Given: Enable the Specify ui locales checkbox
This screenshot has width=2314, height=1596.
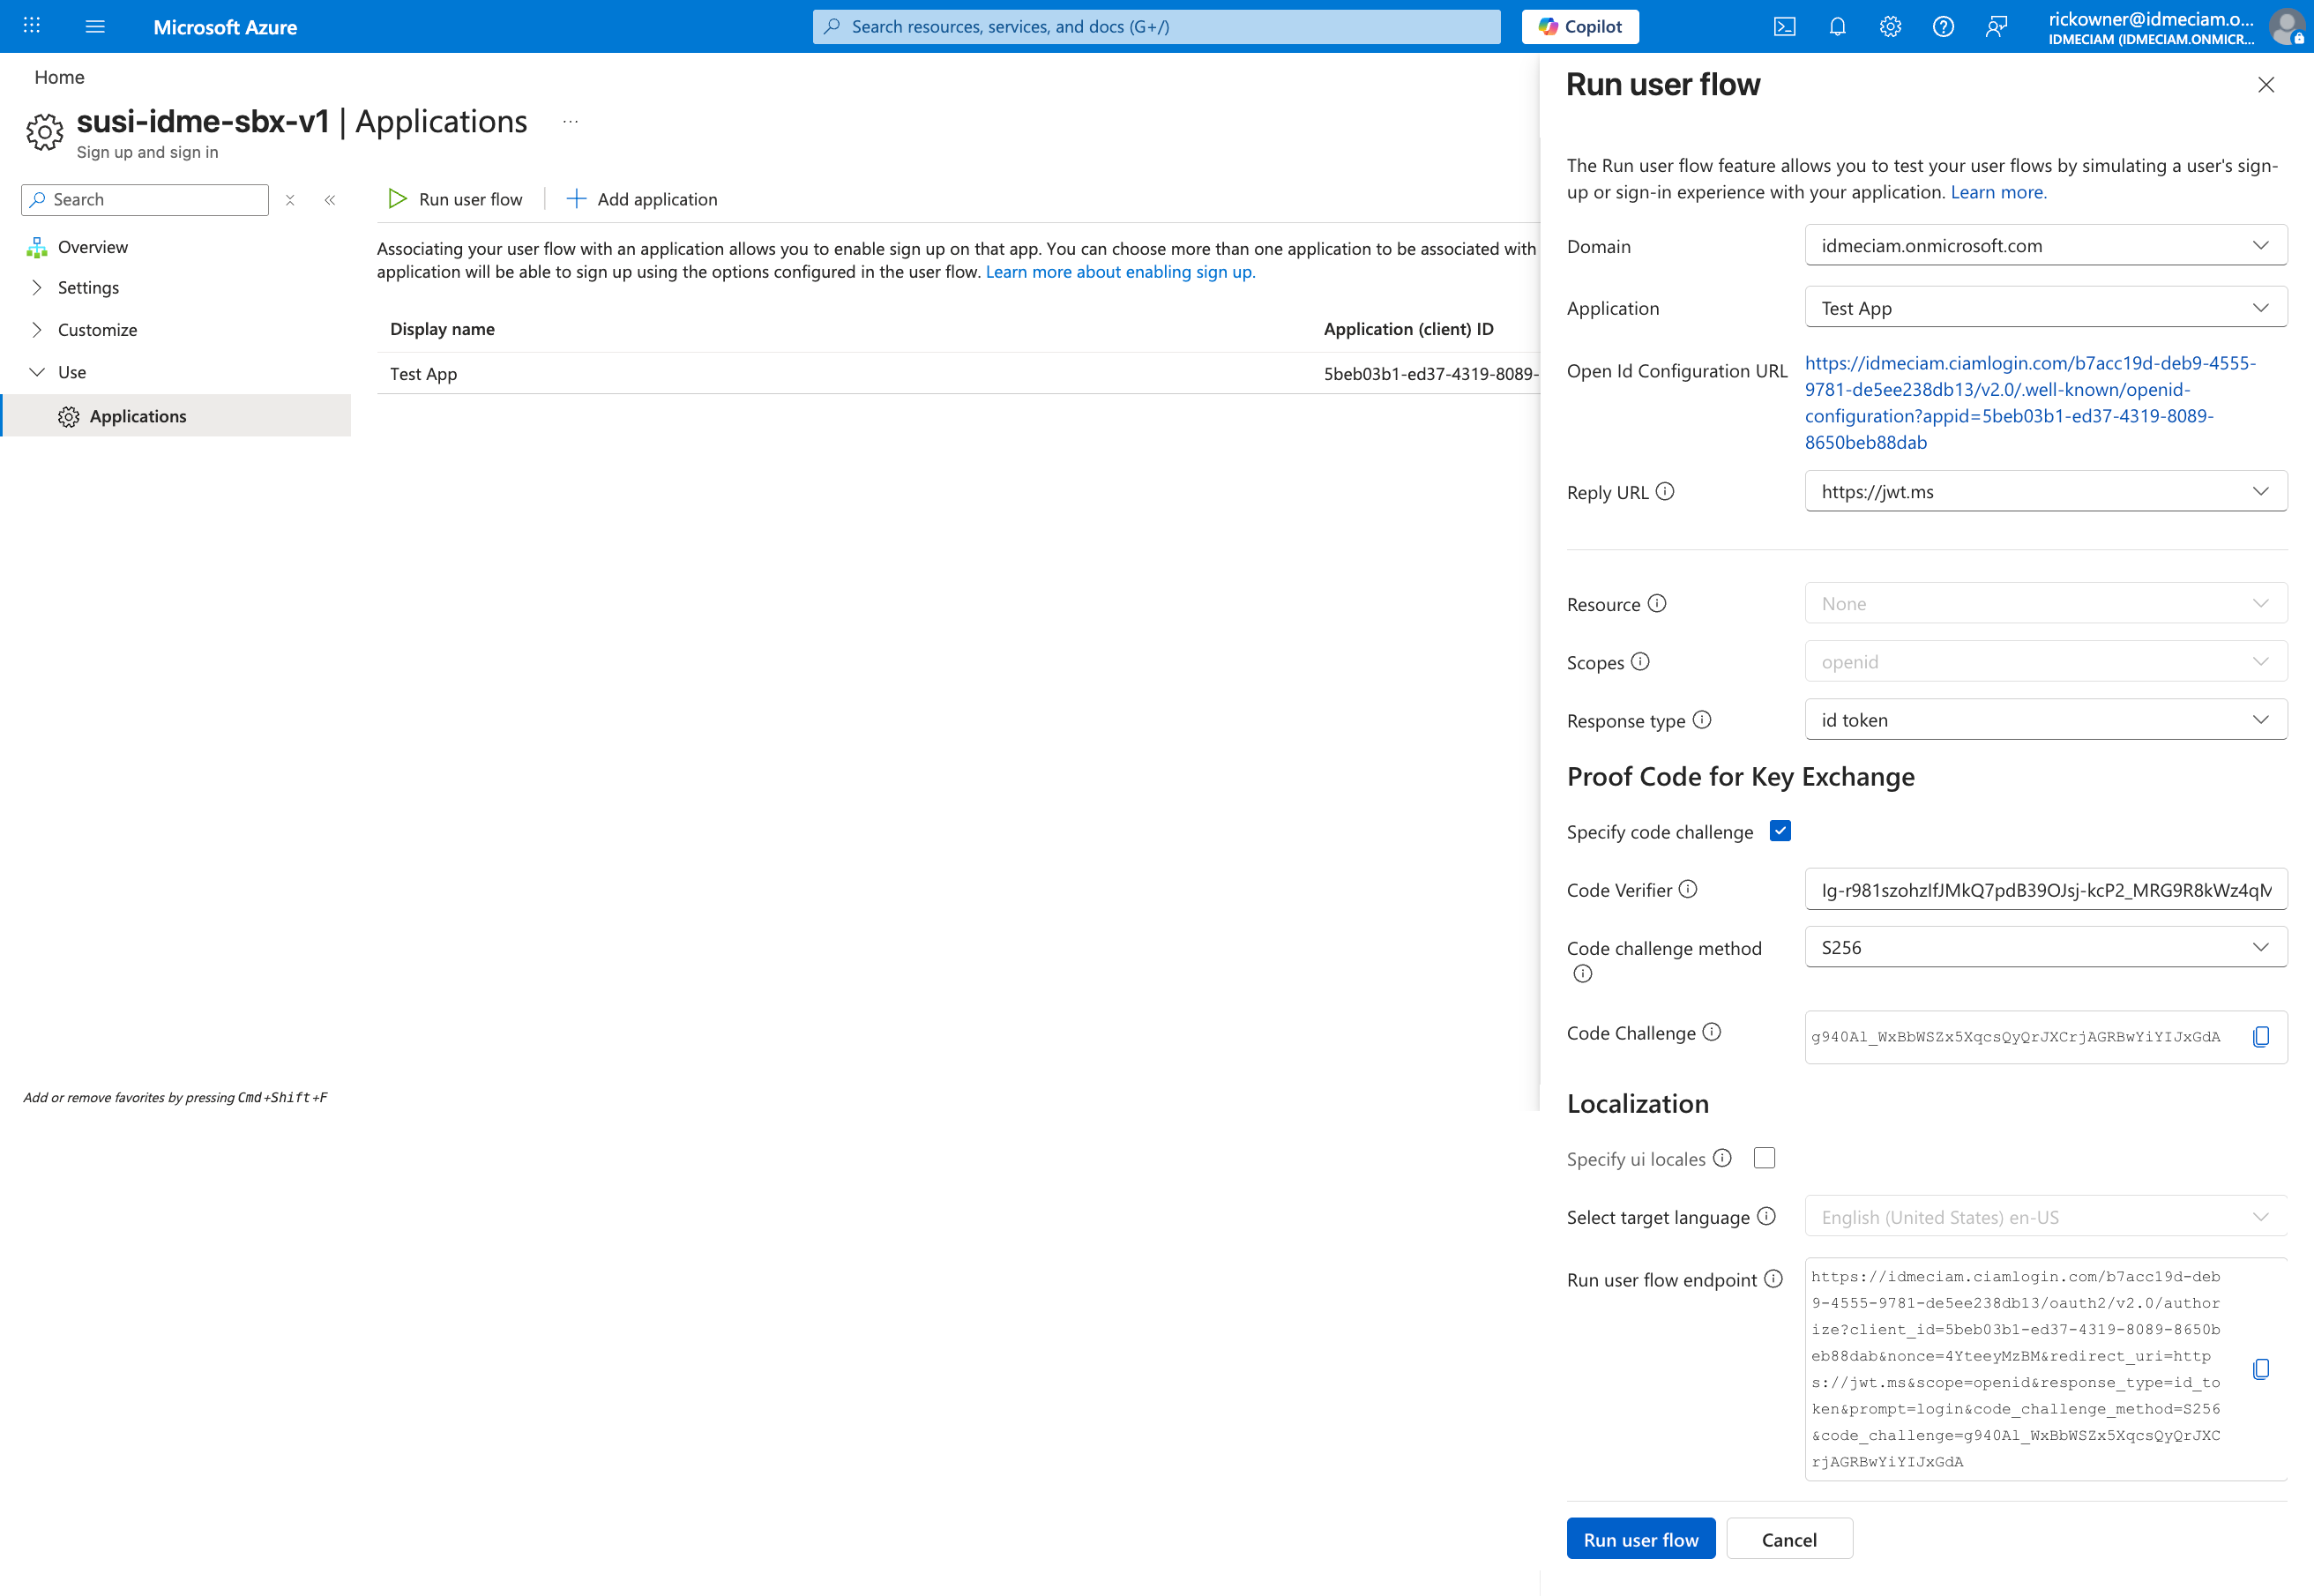Looking at the screenshot, I should (x=1764, y=1157).
